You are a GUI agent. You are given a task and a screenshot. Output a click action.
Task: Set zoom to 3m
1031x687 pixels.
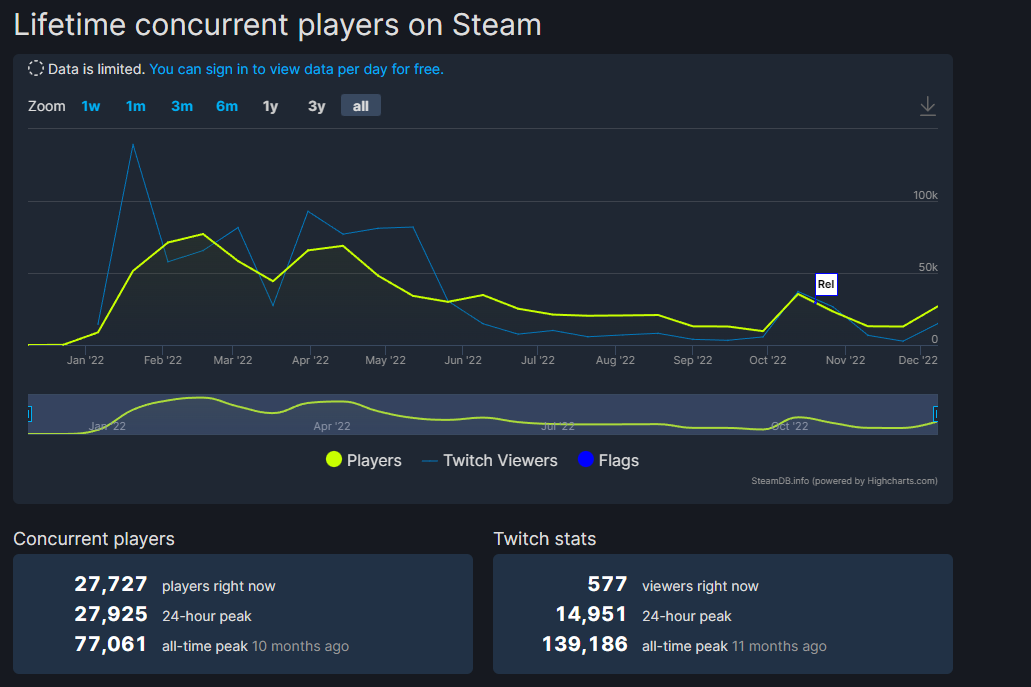[x=181, y=106]
